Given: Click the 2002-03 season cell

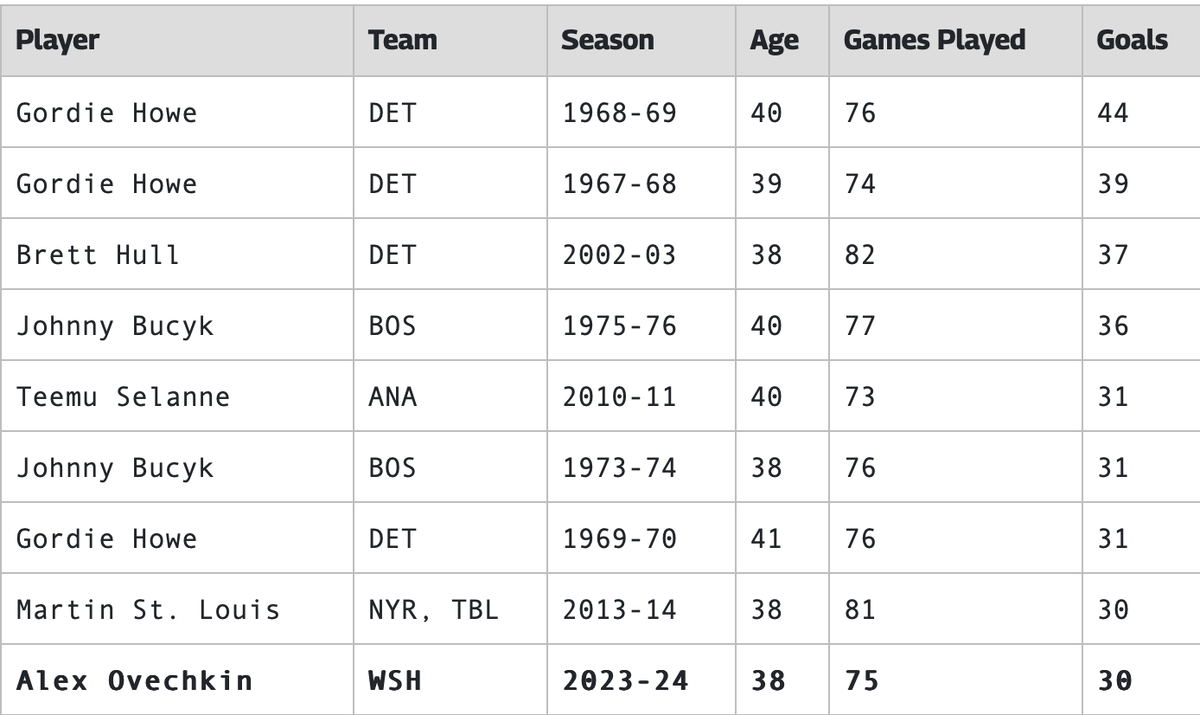Looking at the screenshot, I should coord(619,255).
